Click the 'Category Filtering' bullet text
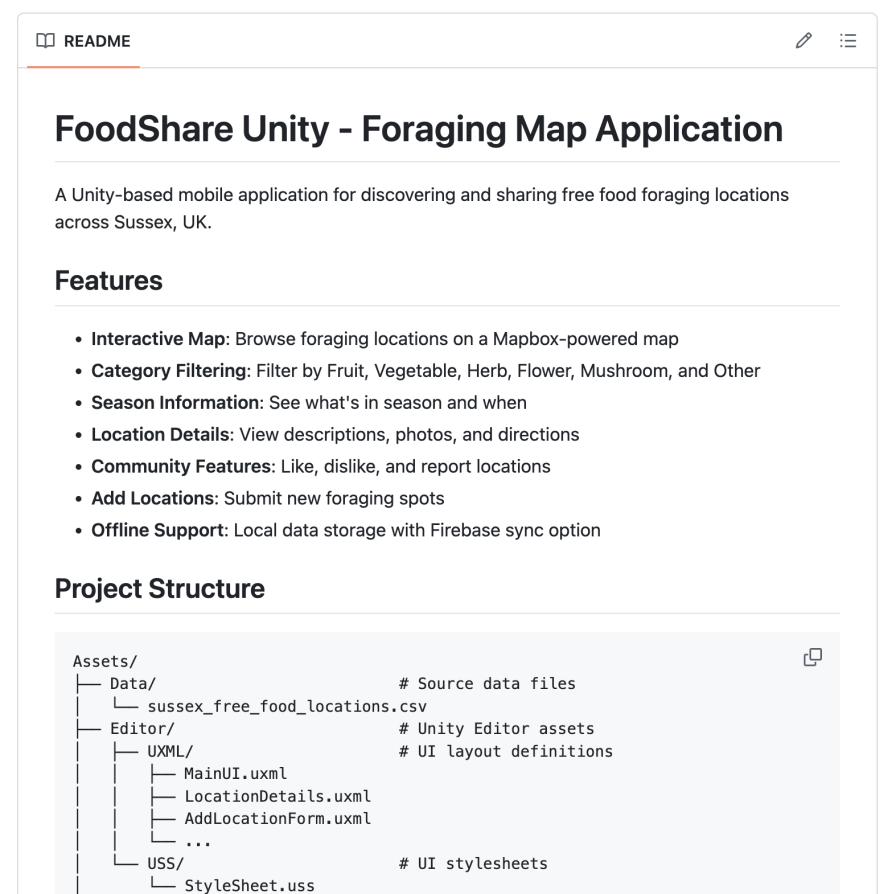 [426, 371]
